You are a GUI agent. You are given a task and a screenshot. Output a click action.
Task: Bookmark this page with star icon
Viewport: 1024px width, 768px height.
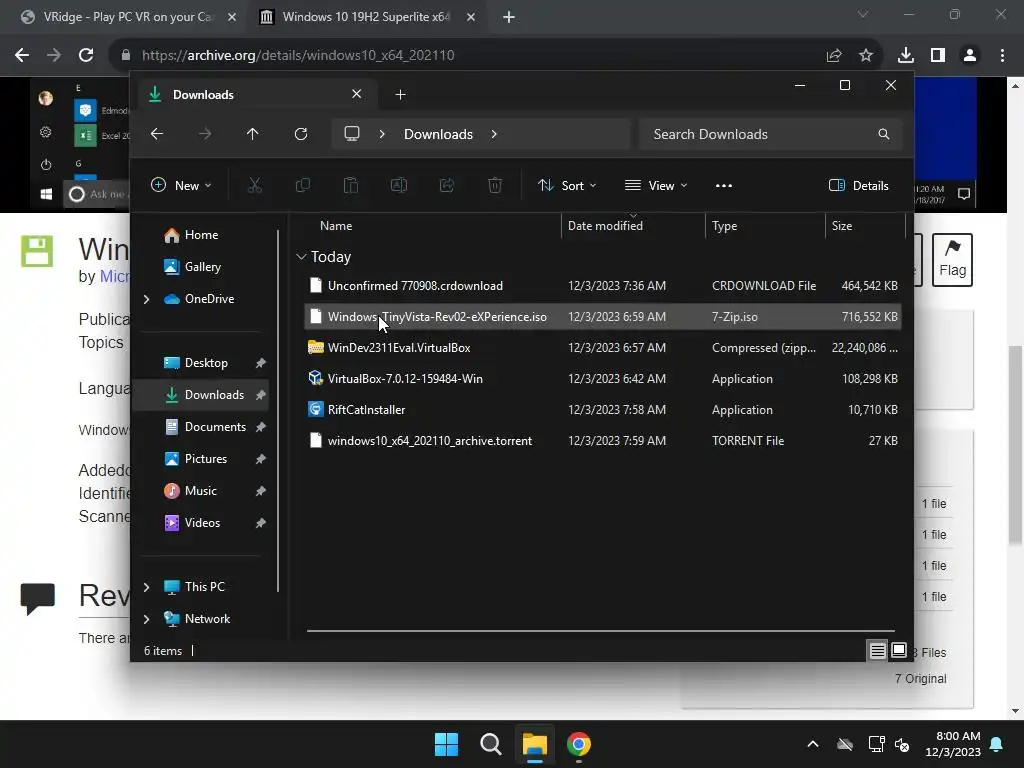click(x=866, y=55)
